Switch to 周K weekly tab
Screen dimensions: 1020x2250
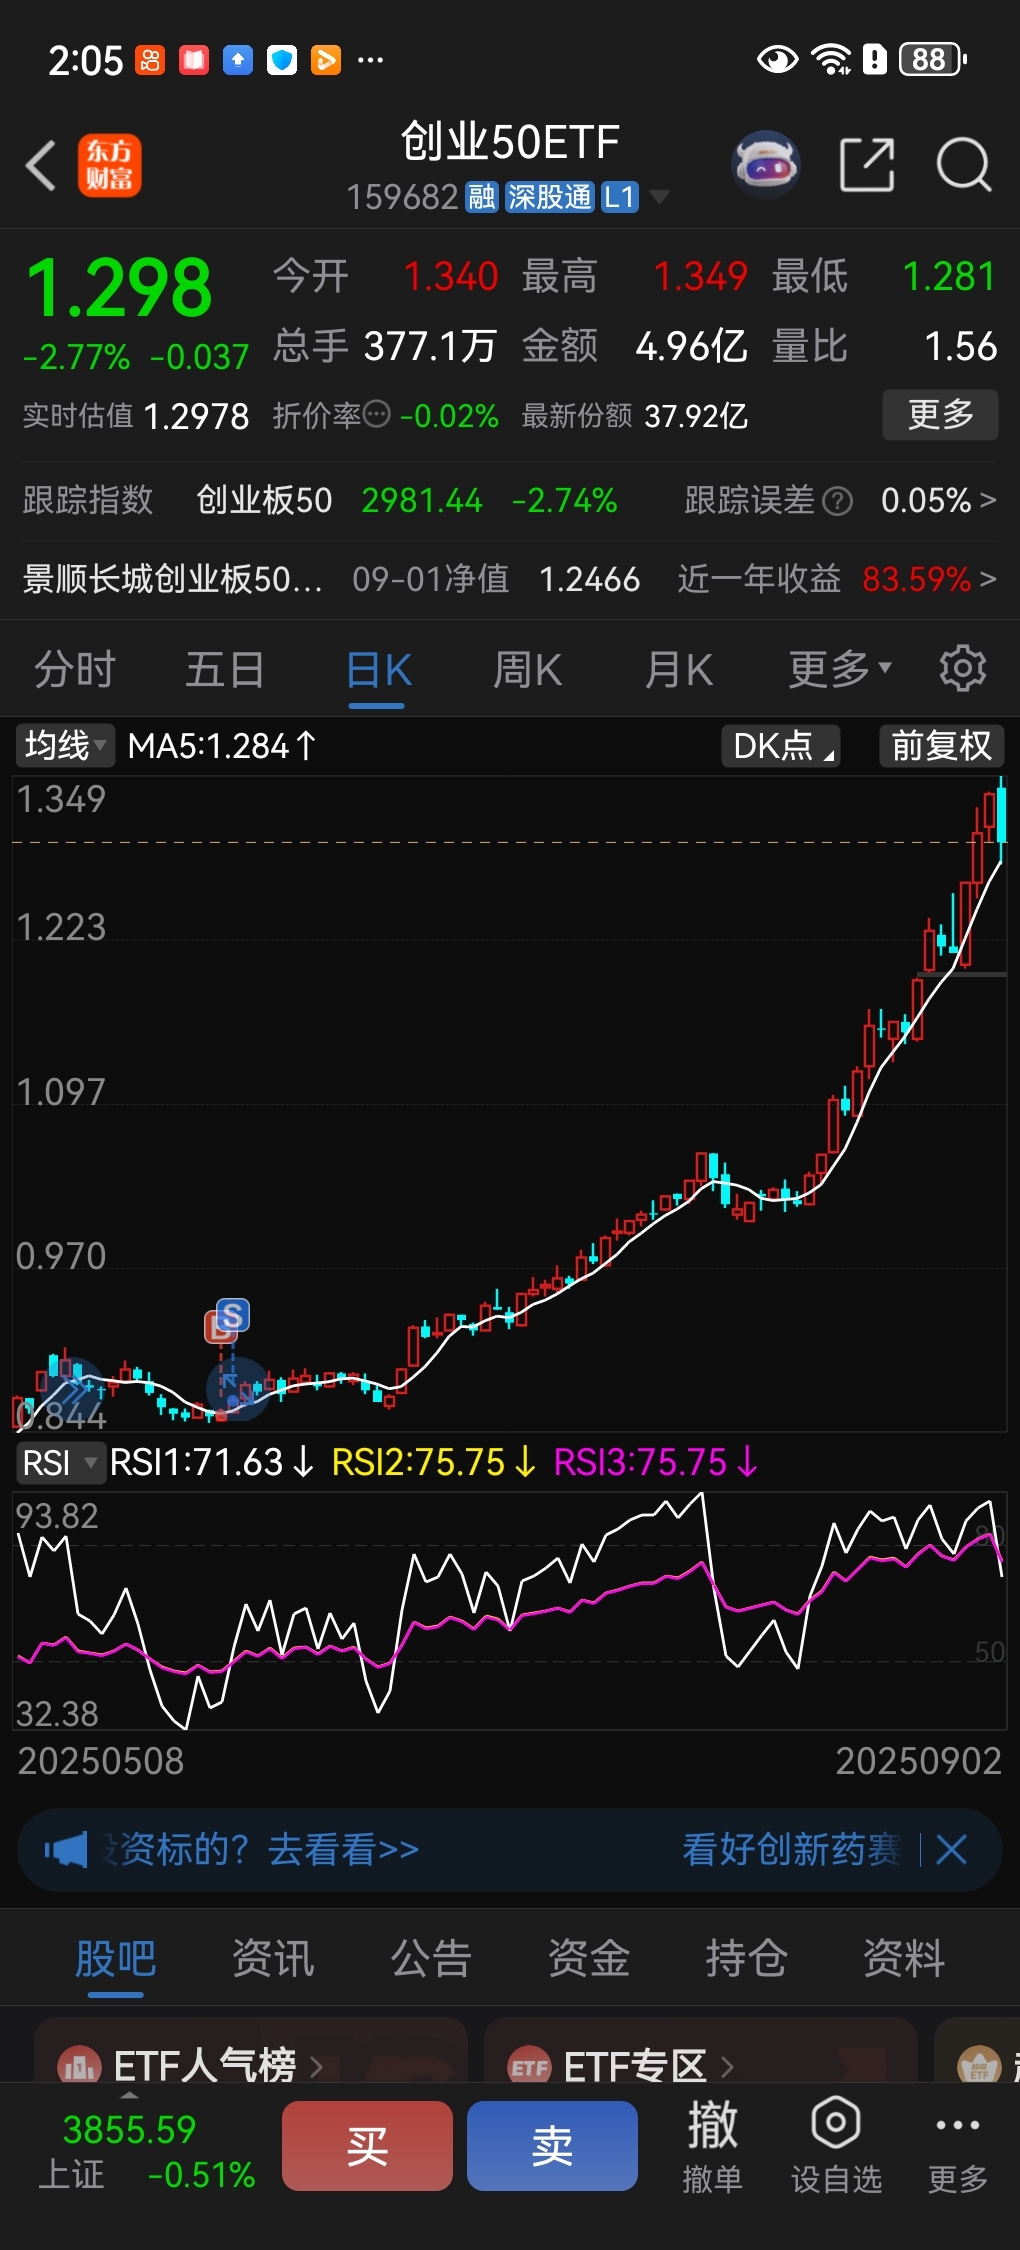[528, 669]
